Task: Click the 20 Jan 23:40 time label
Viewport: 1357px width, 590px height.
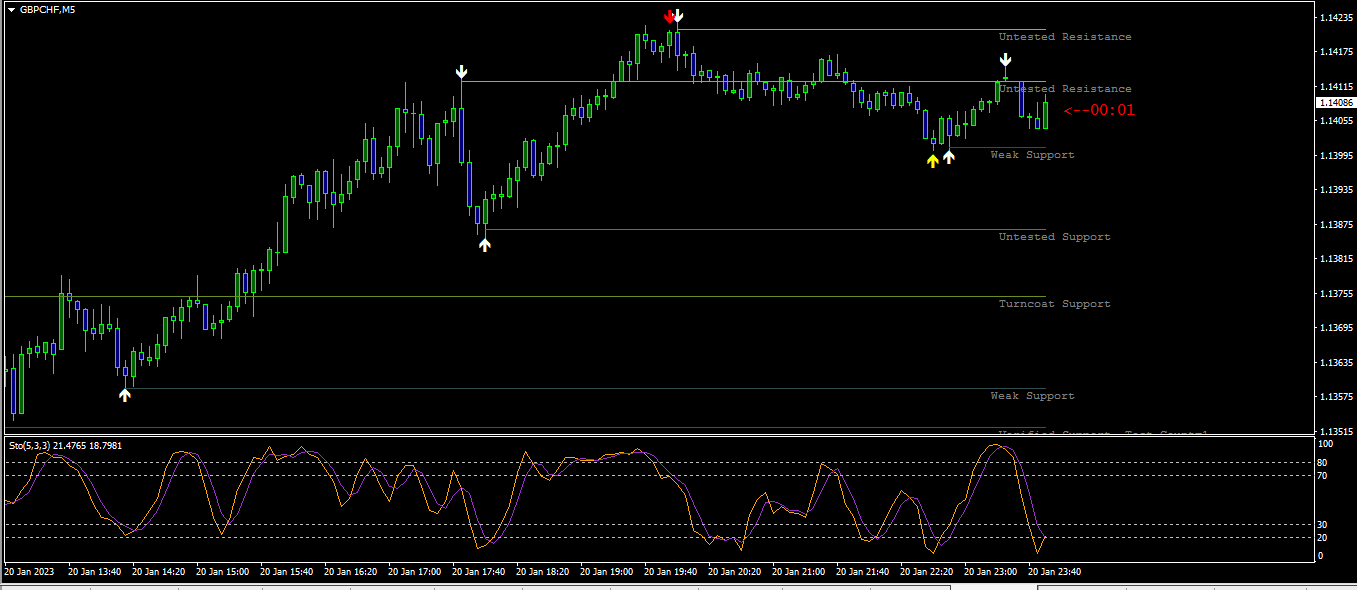Action: click(x=1054, y=572)
